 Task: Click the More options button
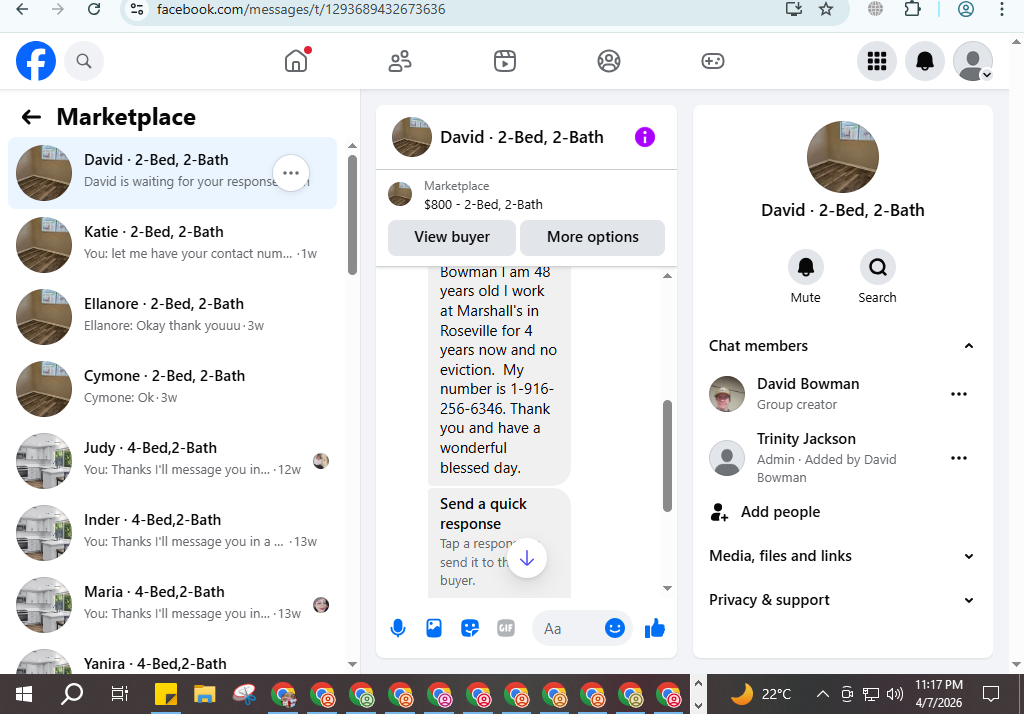[x=592, y=237]
